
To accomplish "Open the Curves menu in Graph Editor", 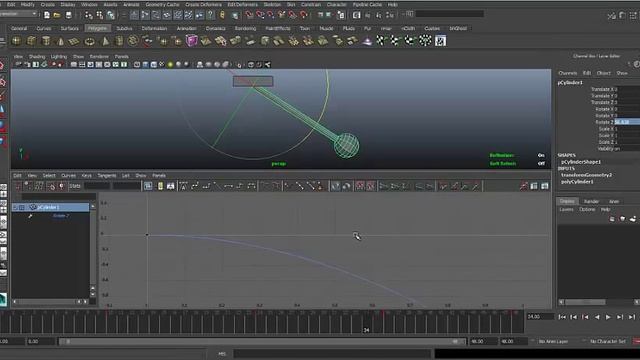I will pos(68,176).
